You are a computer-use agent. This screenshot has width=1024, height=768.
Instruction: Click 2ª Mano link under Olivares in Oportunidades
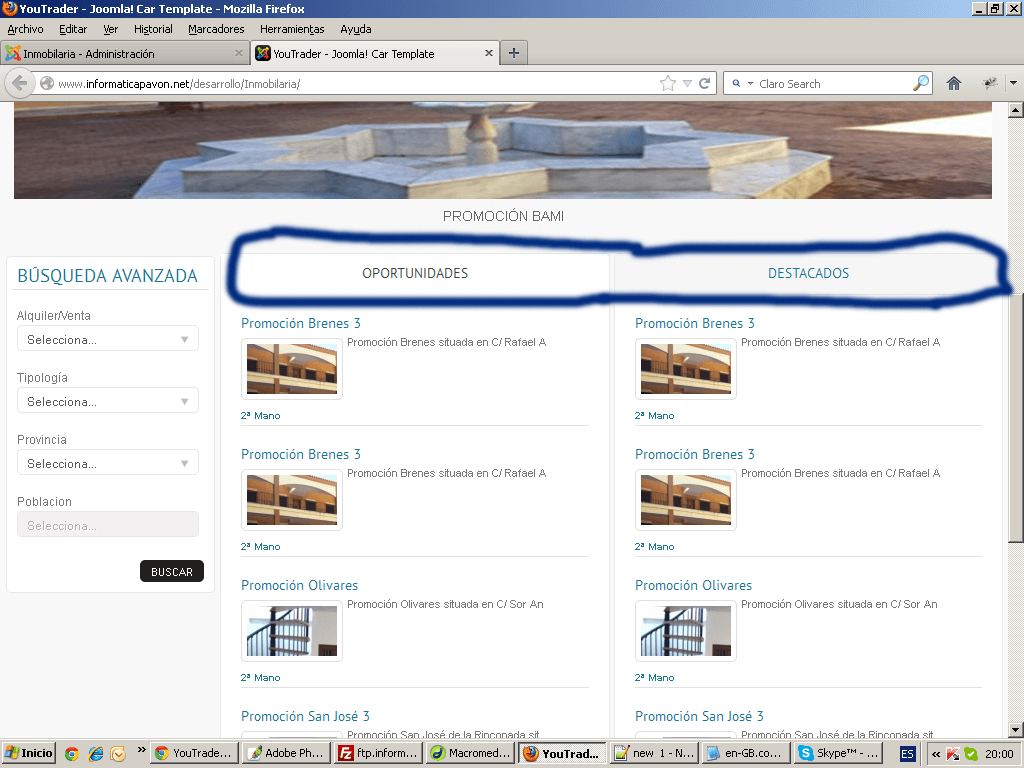[x=261, y=677]
